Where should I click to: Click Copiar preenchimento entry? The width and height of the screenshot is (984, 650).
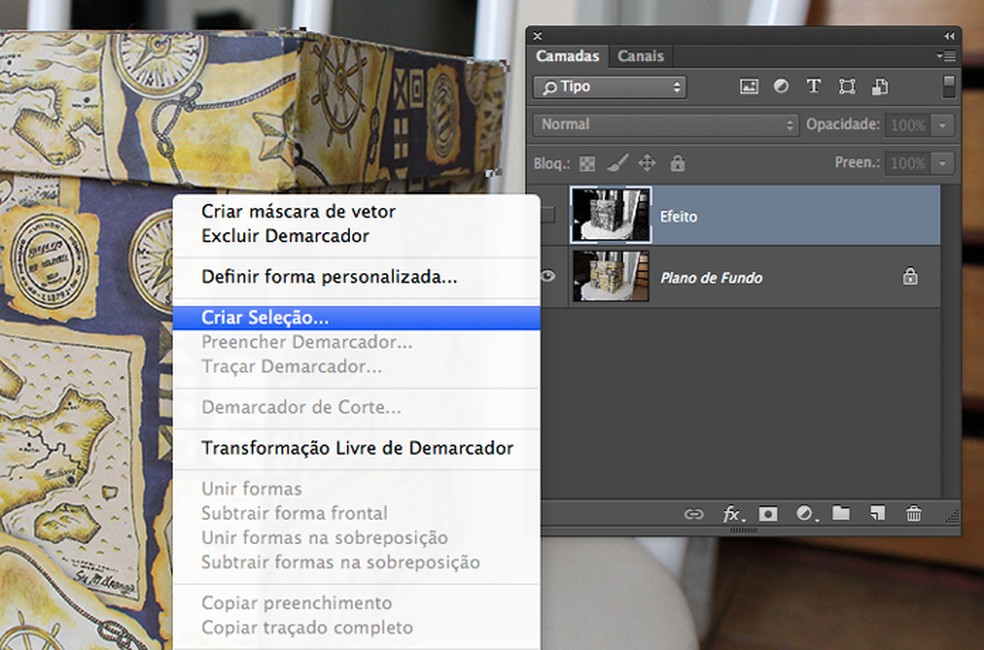356,603
